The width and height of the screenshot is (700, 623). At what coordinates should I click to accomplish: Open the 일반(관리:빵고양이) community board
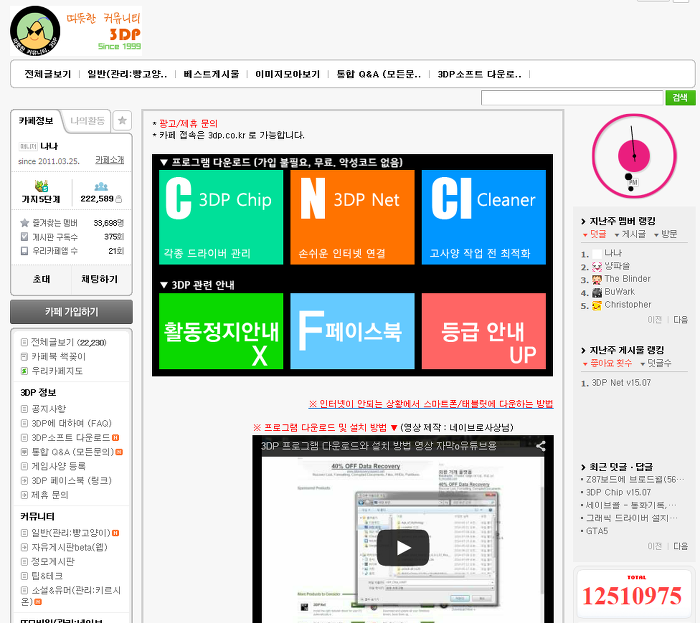pyautogui.click(x=71, y=533)
